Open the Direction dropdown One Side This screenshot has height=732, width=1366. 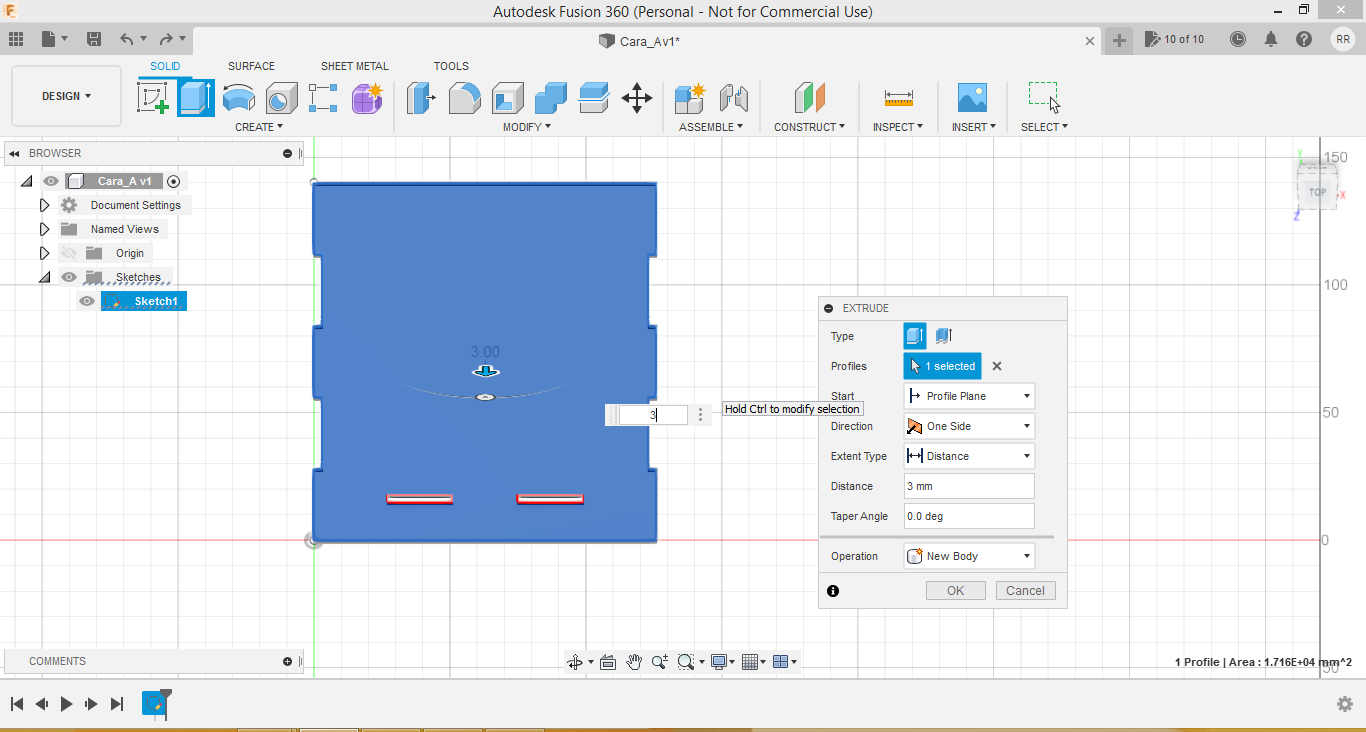pos(969,426)
